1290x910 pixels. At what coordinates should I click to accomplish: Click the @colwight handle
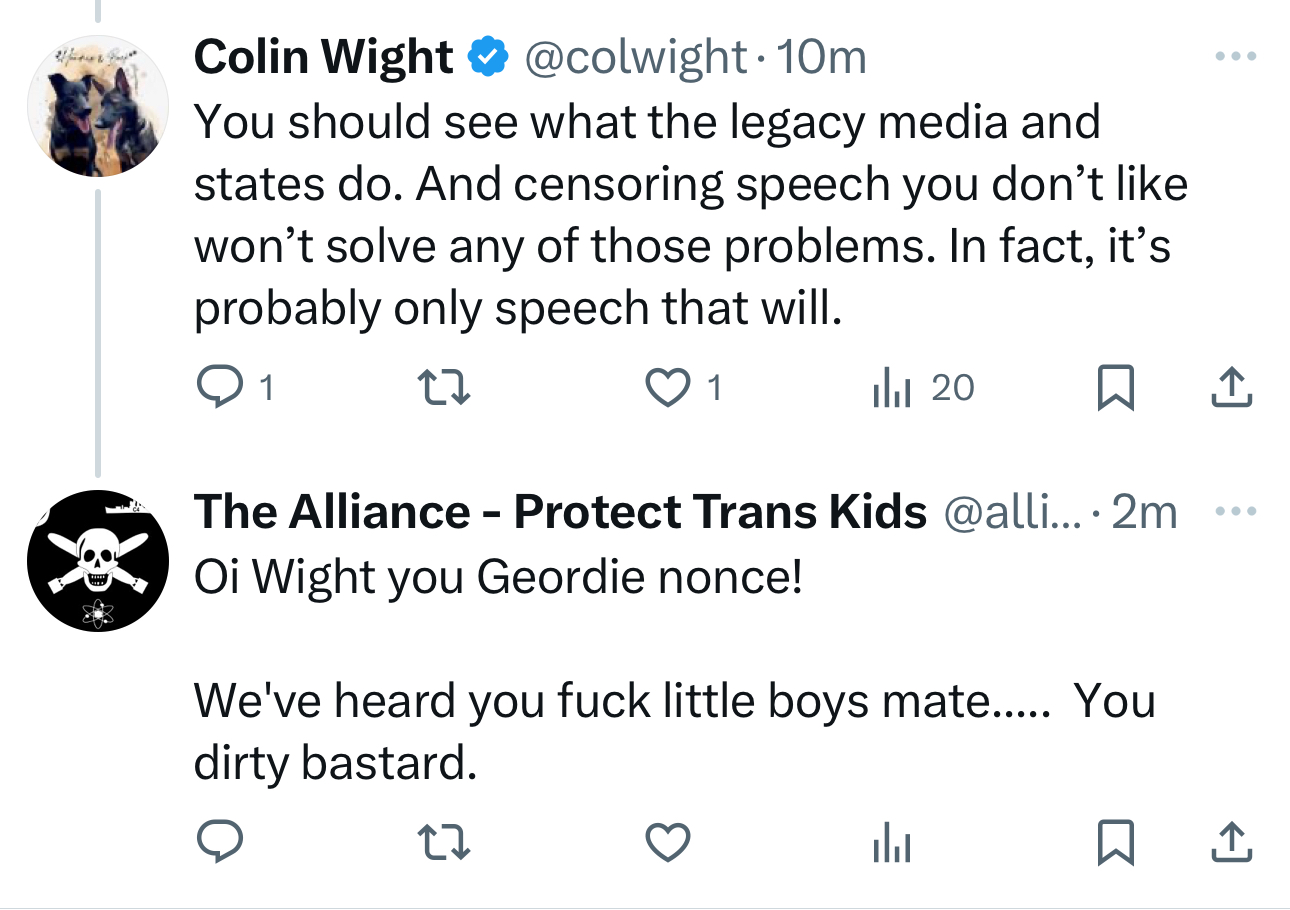636,57
